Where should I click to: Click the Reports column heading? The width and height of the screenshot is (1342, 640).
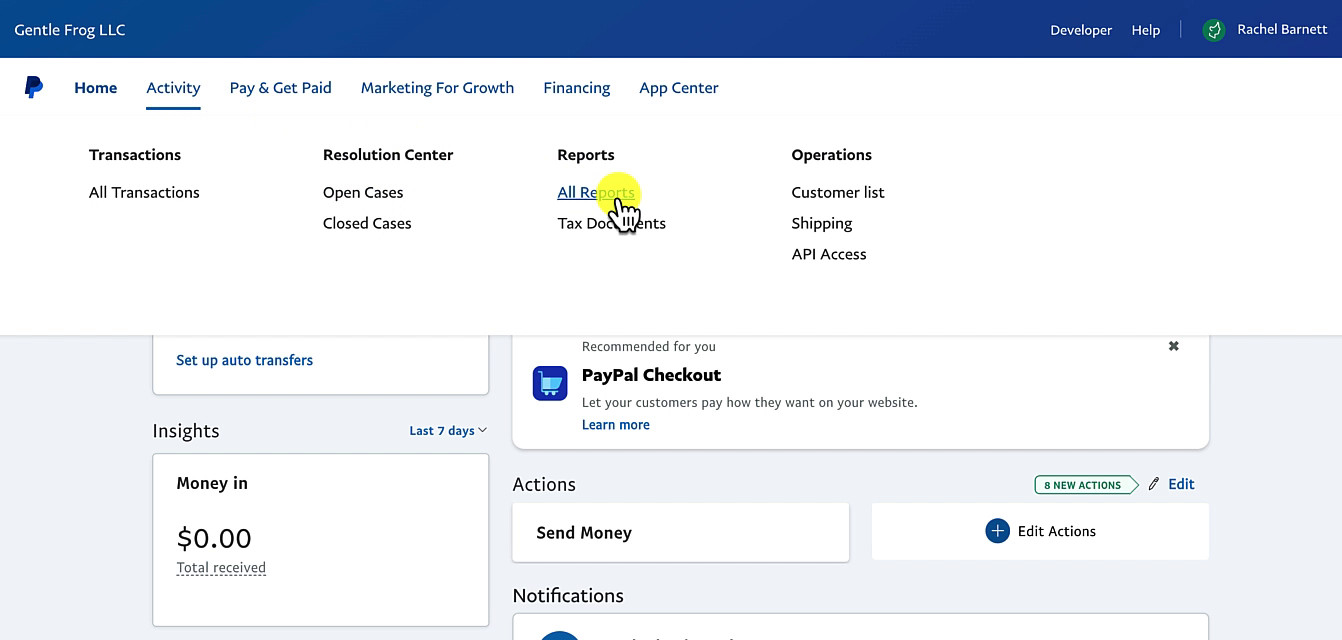586,155
